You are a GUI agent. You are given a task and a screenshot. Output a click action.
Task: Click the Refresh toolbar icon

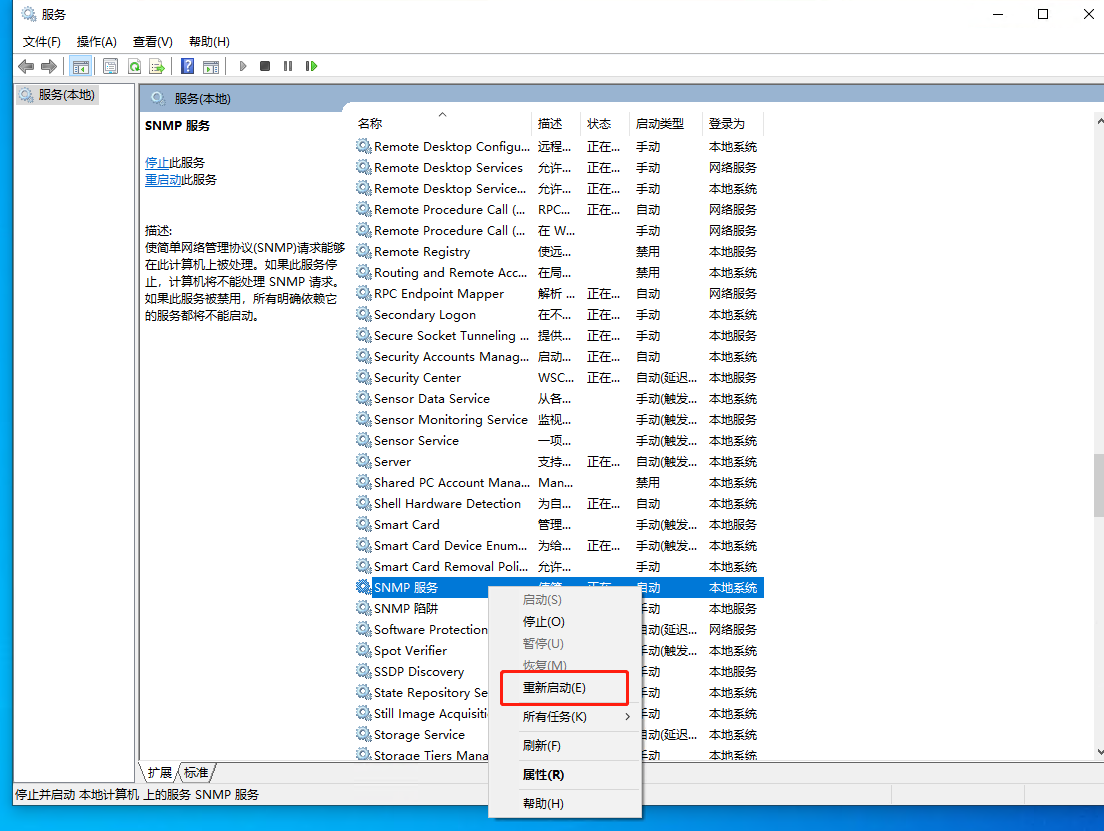coord(134,66)
